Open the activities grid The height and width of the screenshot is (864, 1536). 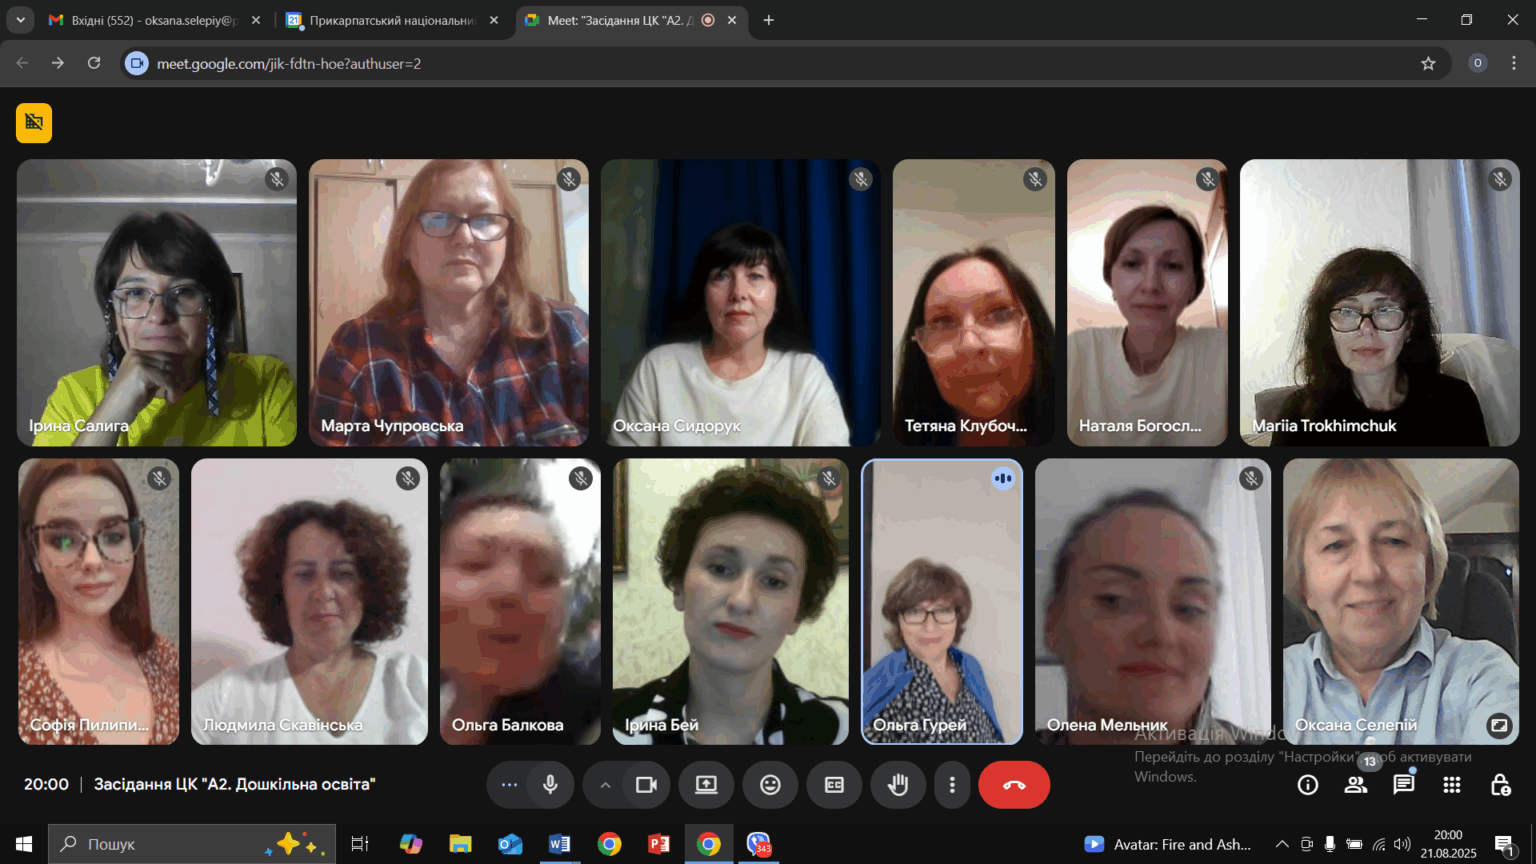coord(1452,785)
